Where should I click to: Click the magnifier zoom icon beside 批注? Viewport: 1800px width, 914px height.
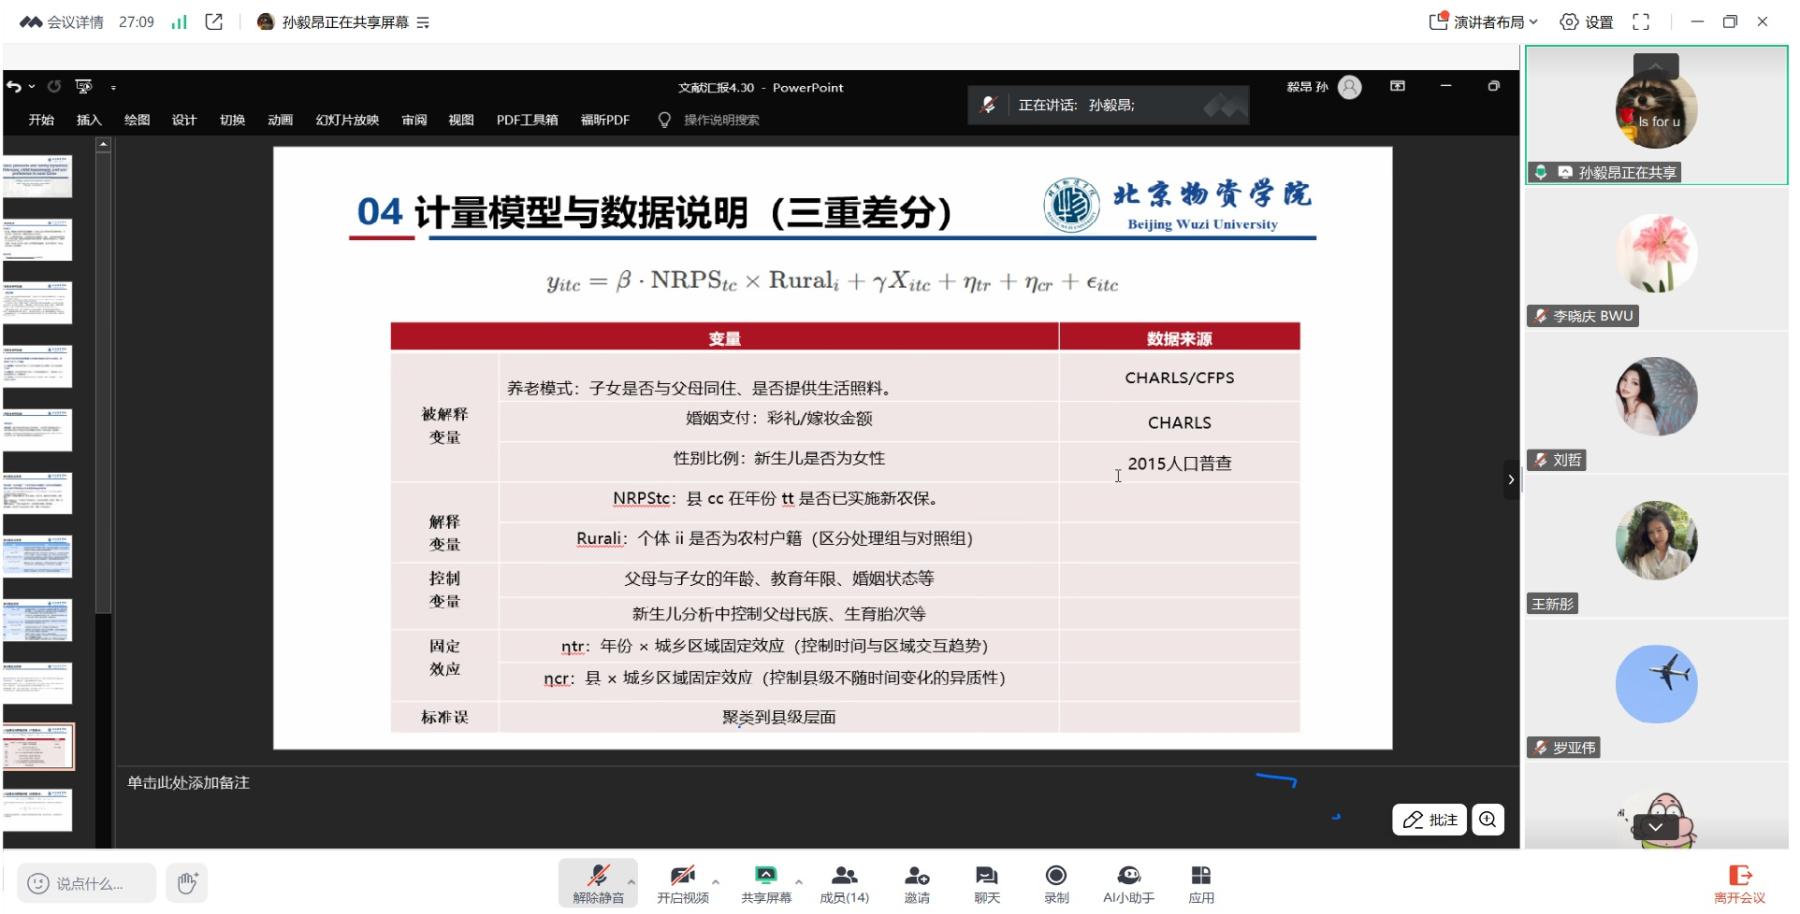pos(1488,820)
